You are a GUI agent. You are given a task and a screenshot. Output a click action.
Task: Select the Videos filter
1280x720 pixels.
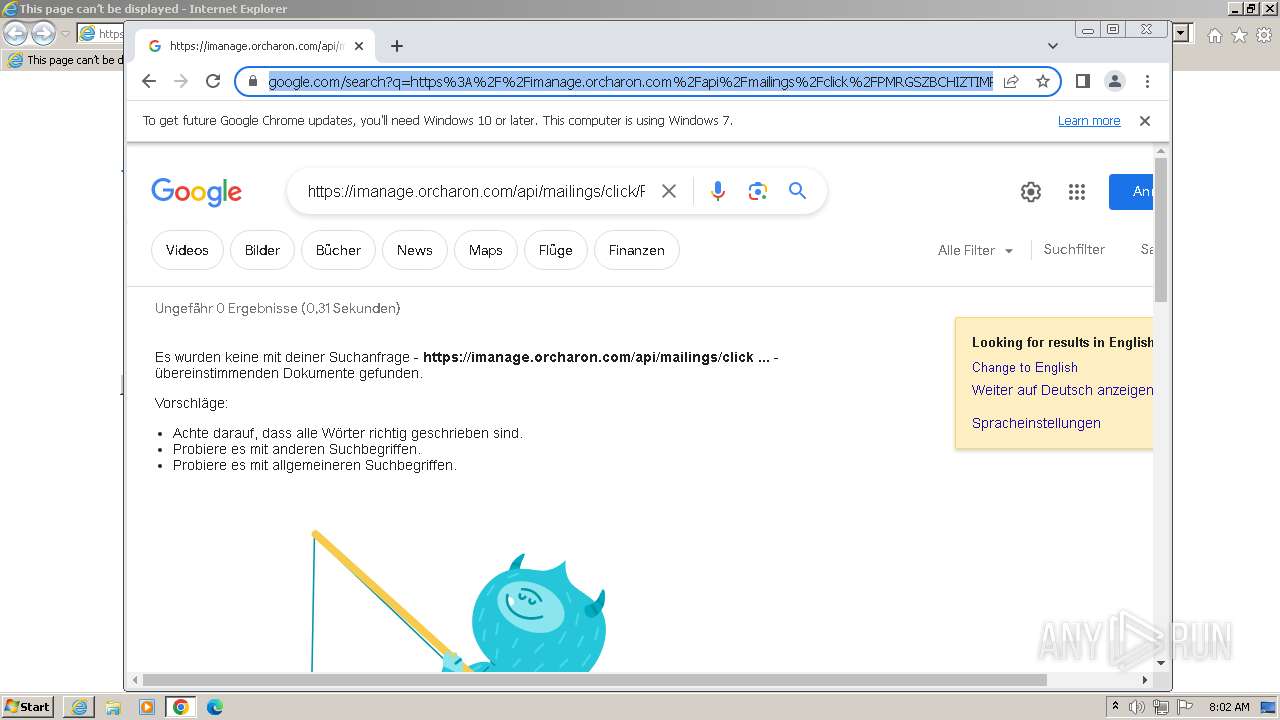[x=187, y=250]
